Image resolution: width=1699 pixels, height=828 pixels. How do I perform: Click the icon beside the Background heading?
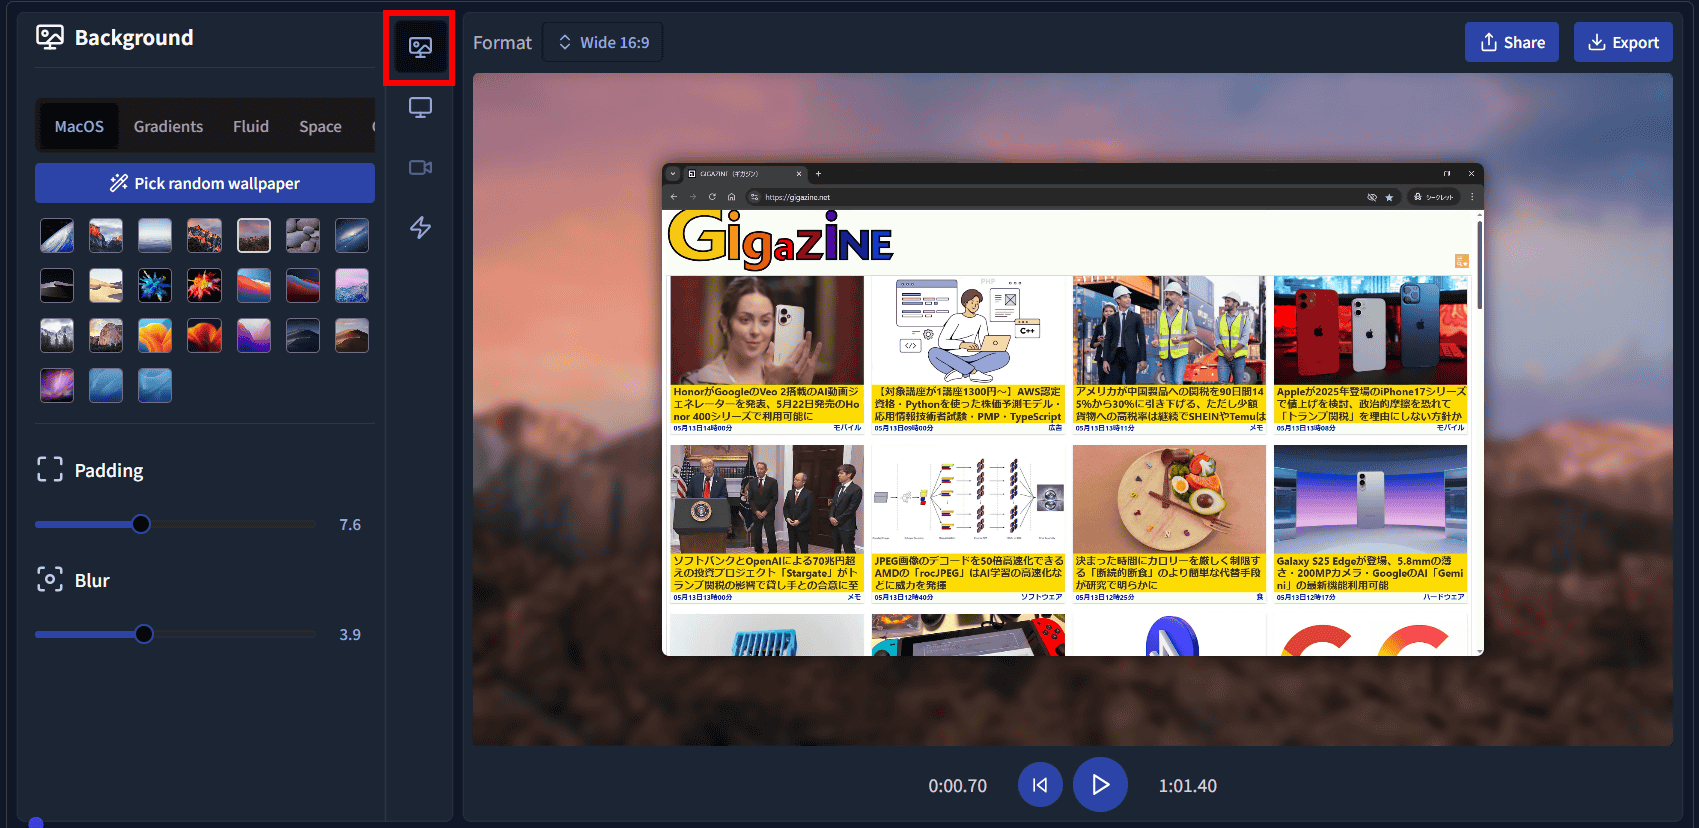[x=50, y=38]
